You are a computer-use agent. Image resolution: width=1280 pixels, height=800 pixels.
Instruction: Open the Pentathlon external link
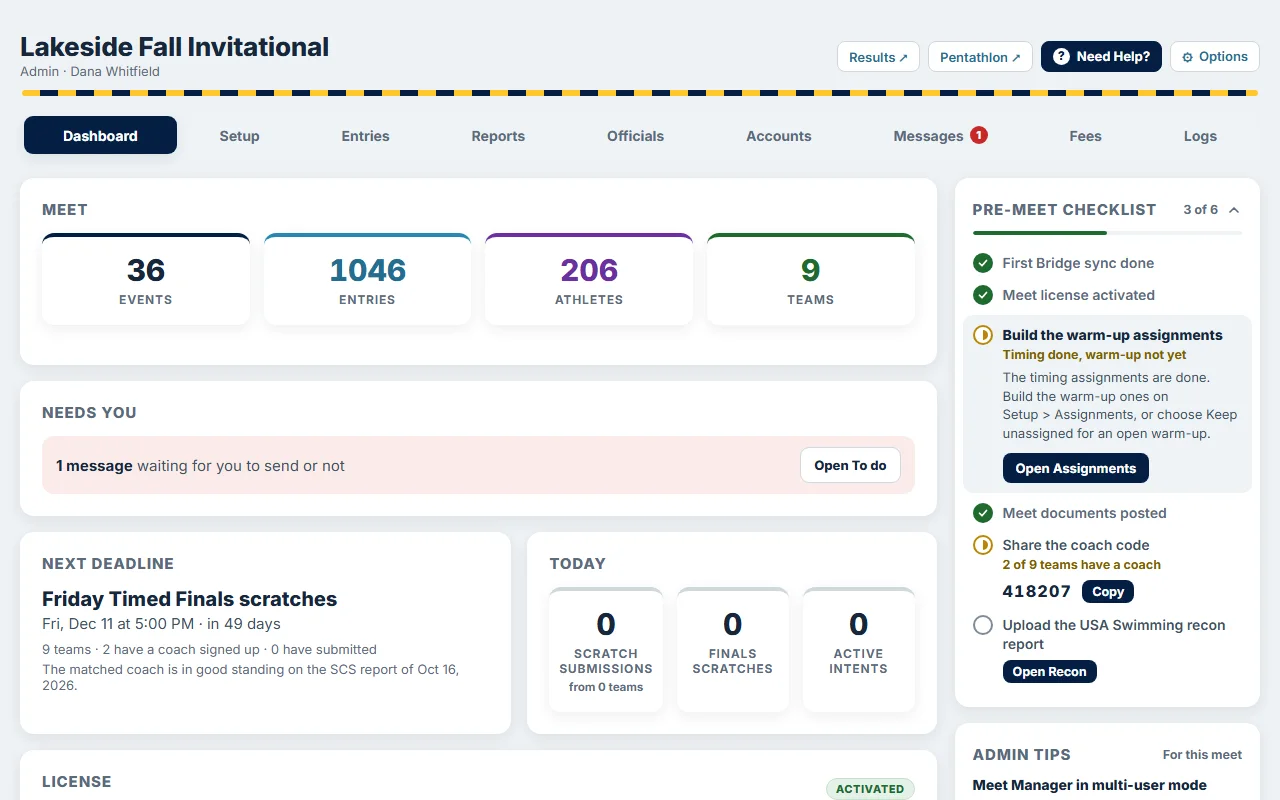coord(980,57)
